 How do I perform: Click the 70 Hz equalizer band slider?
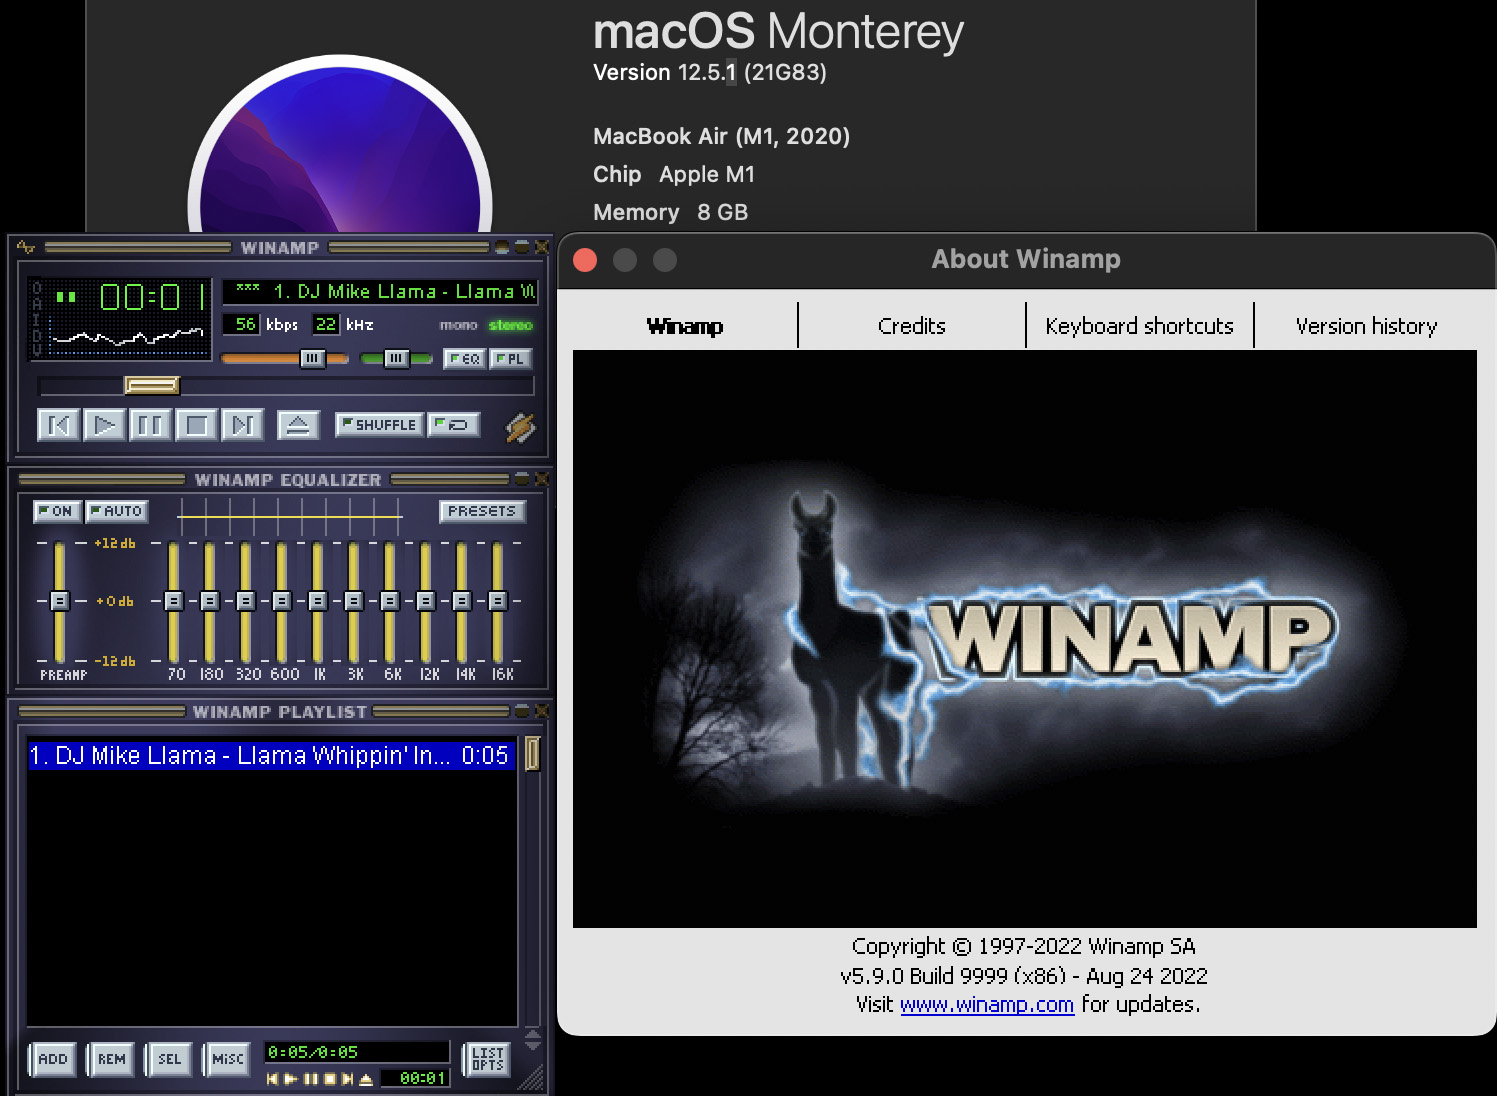(x=174, y=601)
